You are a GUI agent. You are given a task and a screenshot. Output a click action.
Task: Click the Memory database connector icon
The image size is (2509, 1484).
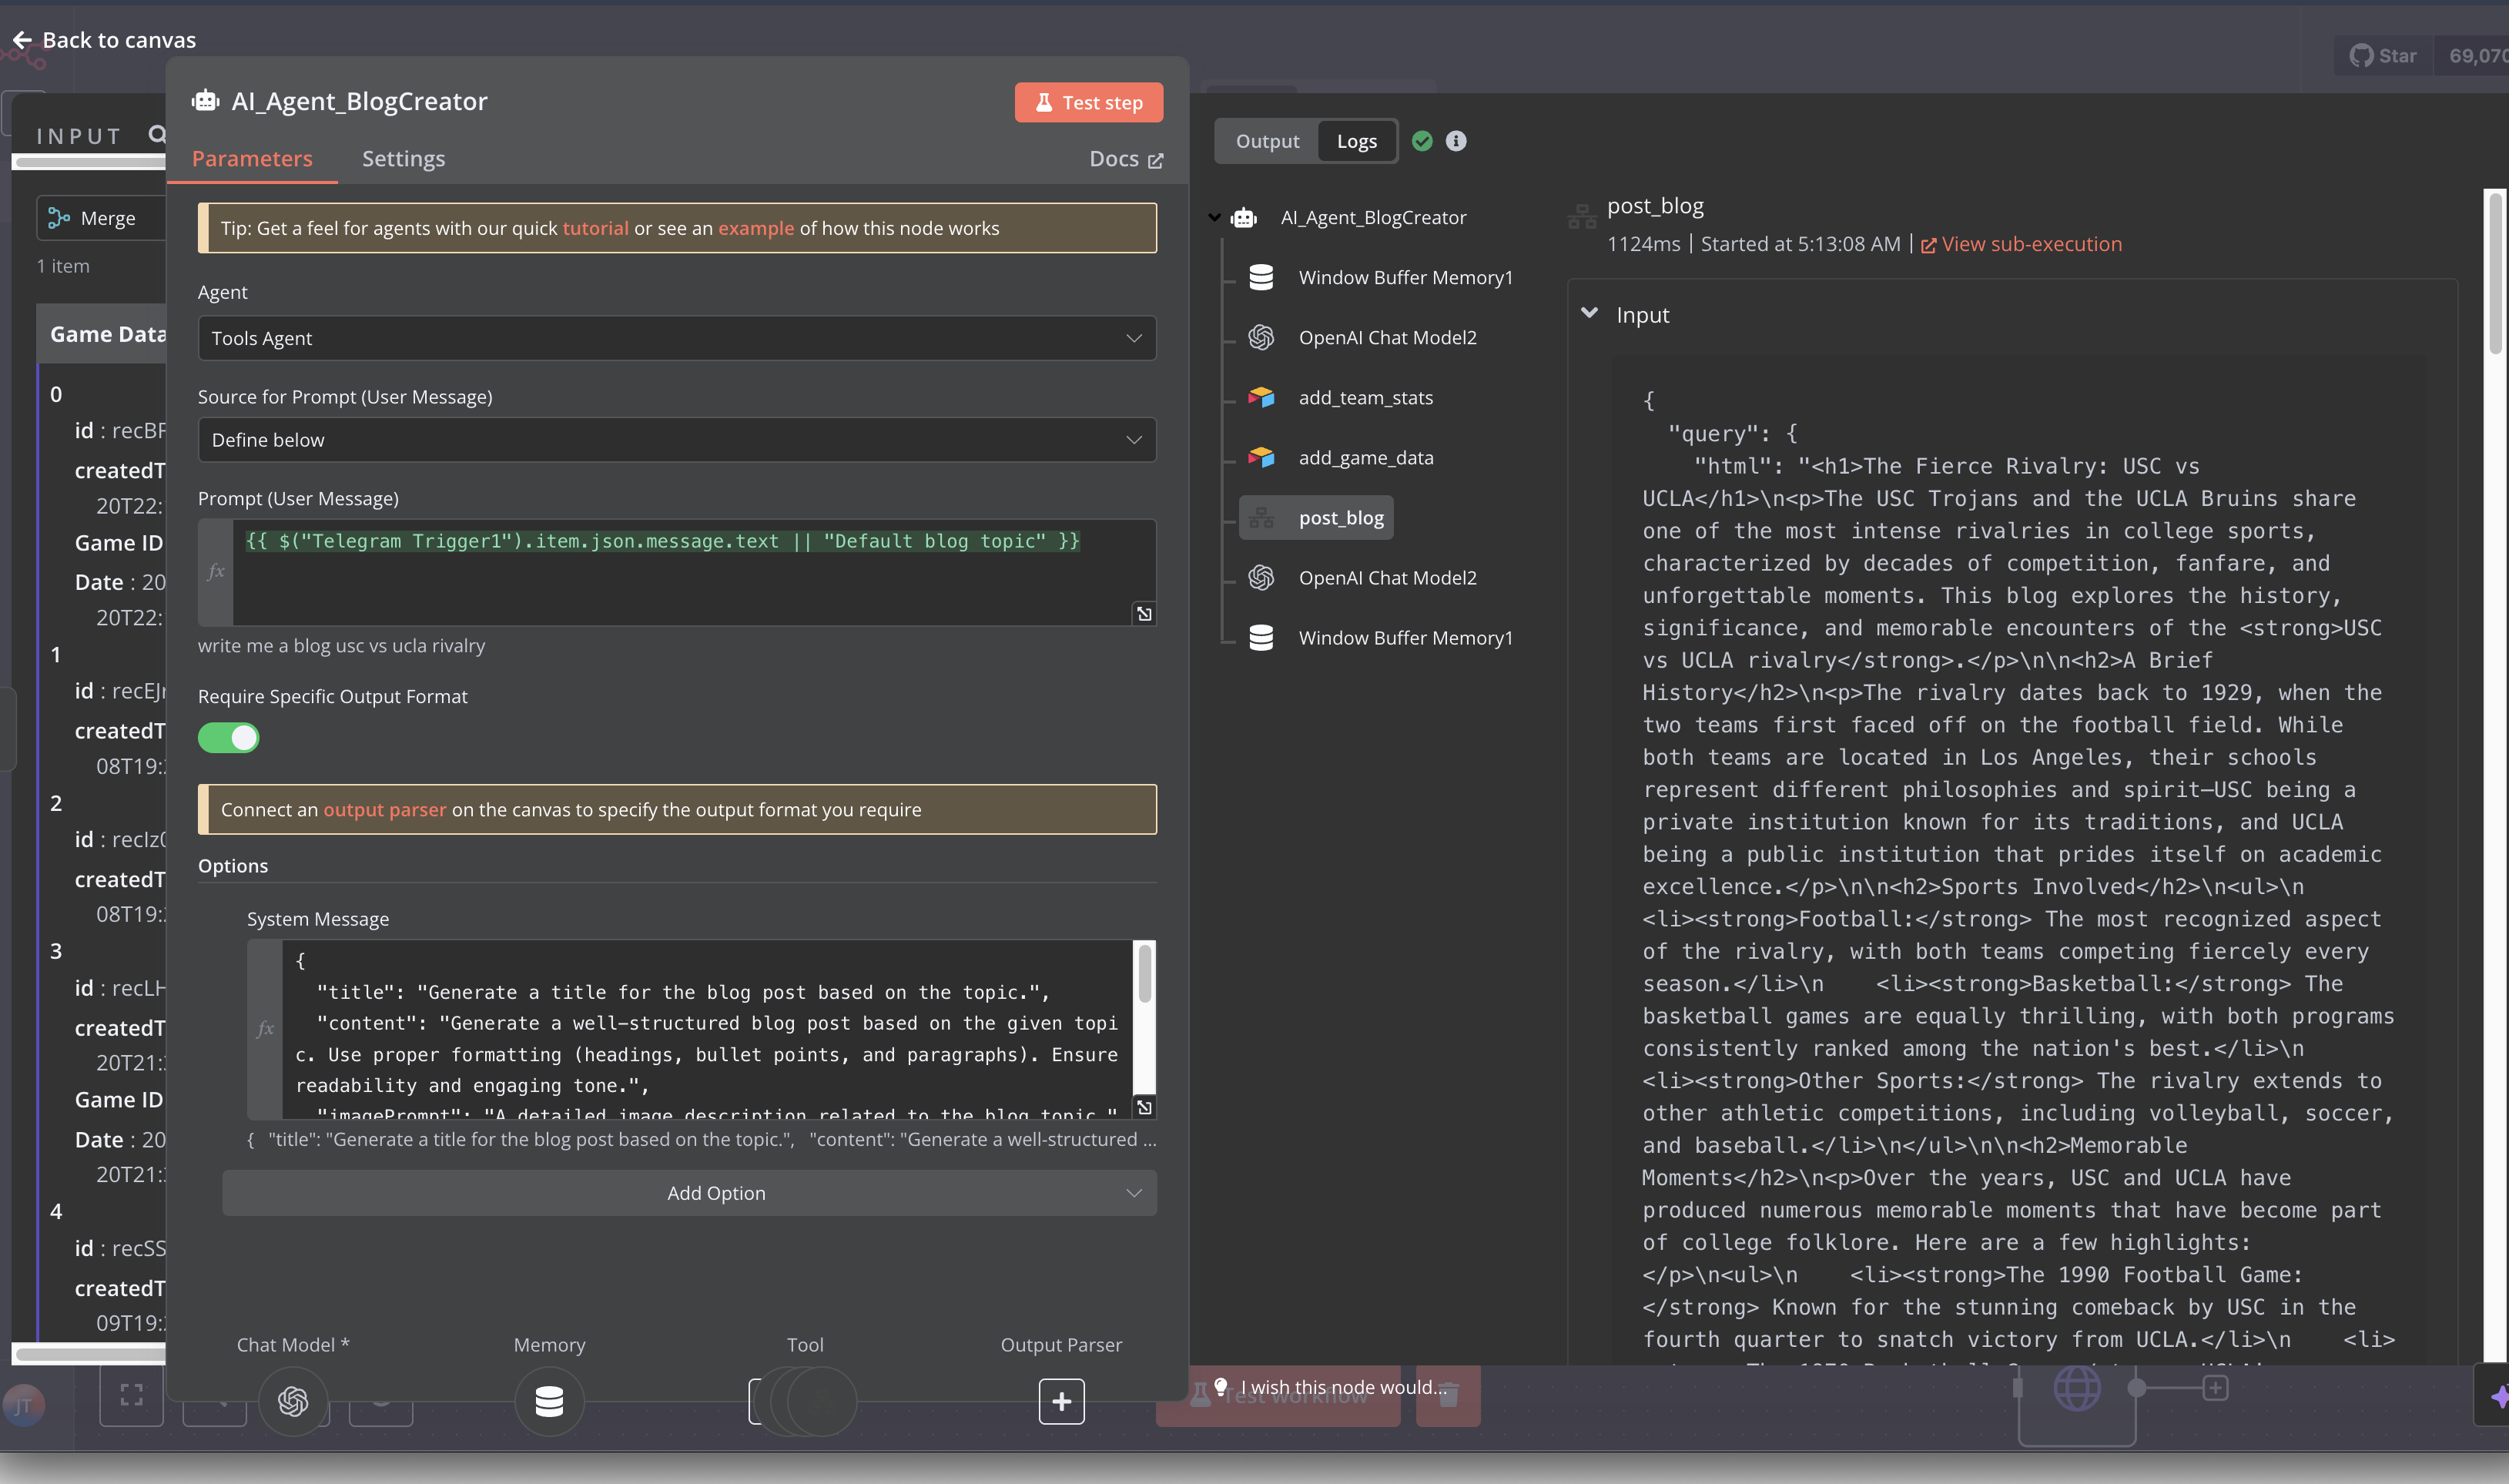pyautogui.click(x=549, y=1401)
